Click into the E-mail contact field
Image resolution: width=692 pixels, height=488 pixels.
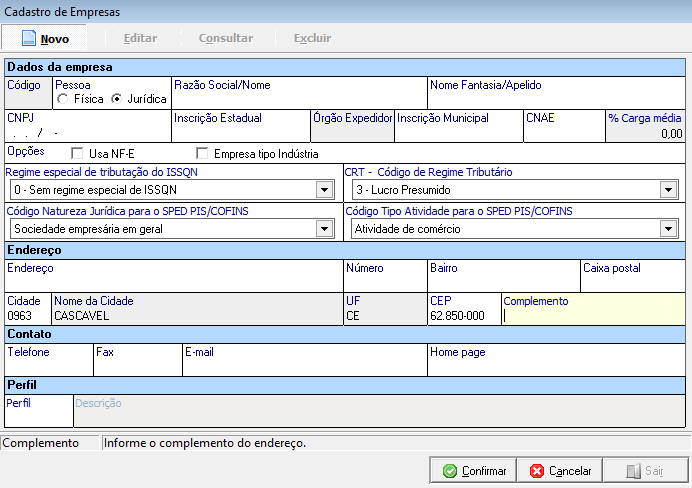(304, 365)
